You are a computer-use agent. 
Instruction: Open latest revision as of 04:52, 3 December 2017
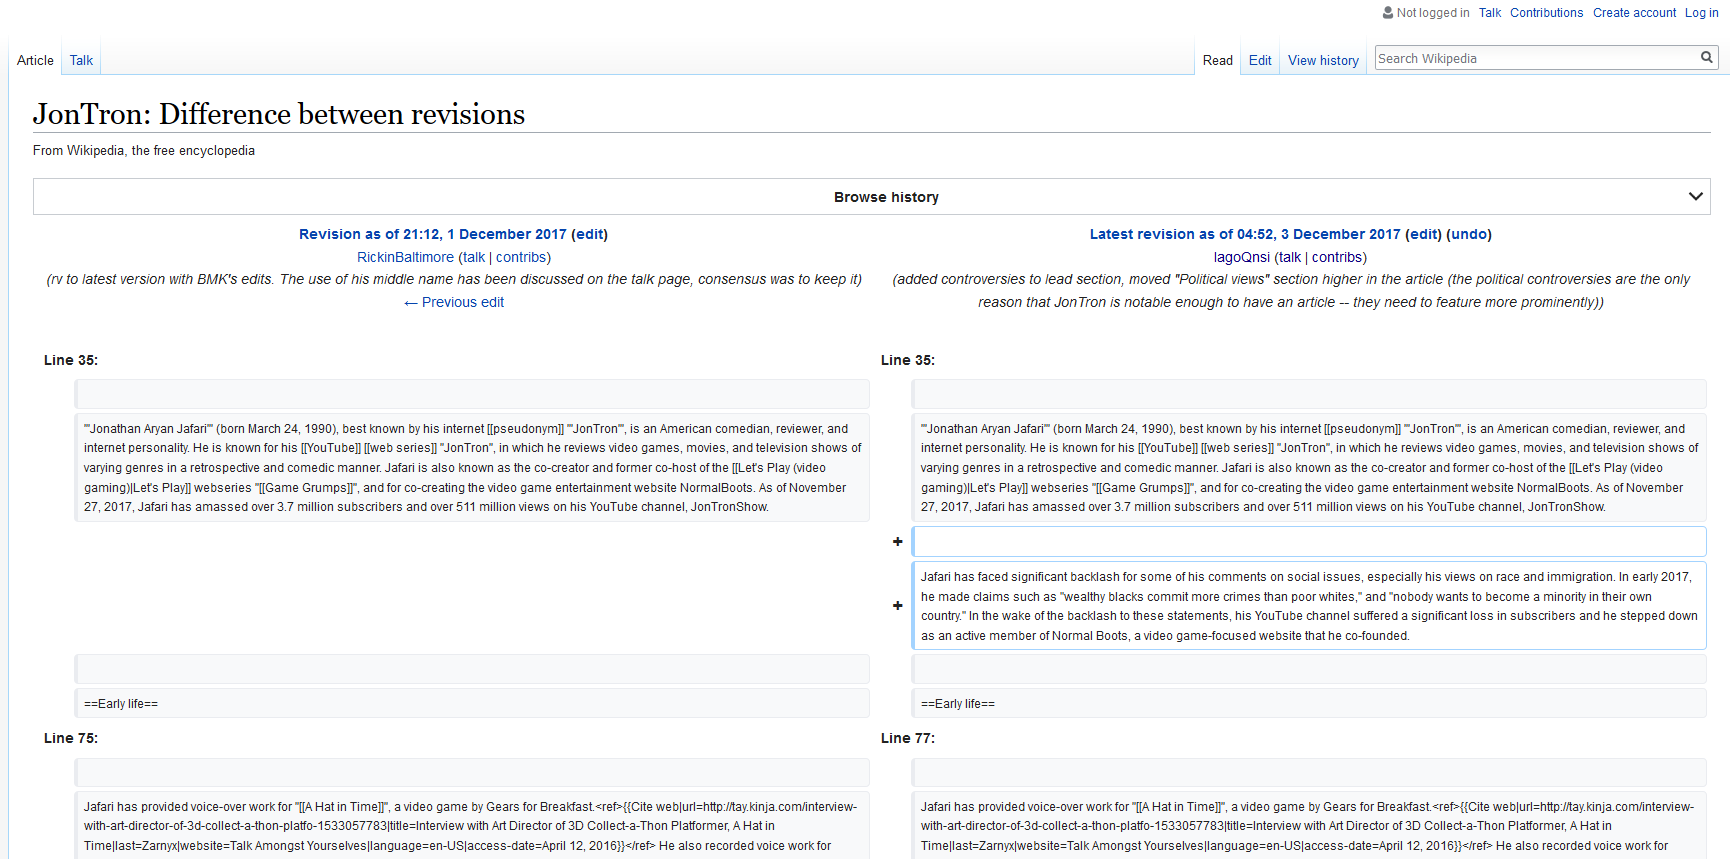point(1245,234)
